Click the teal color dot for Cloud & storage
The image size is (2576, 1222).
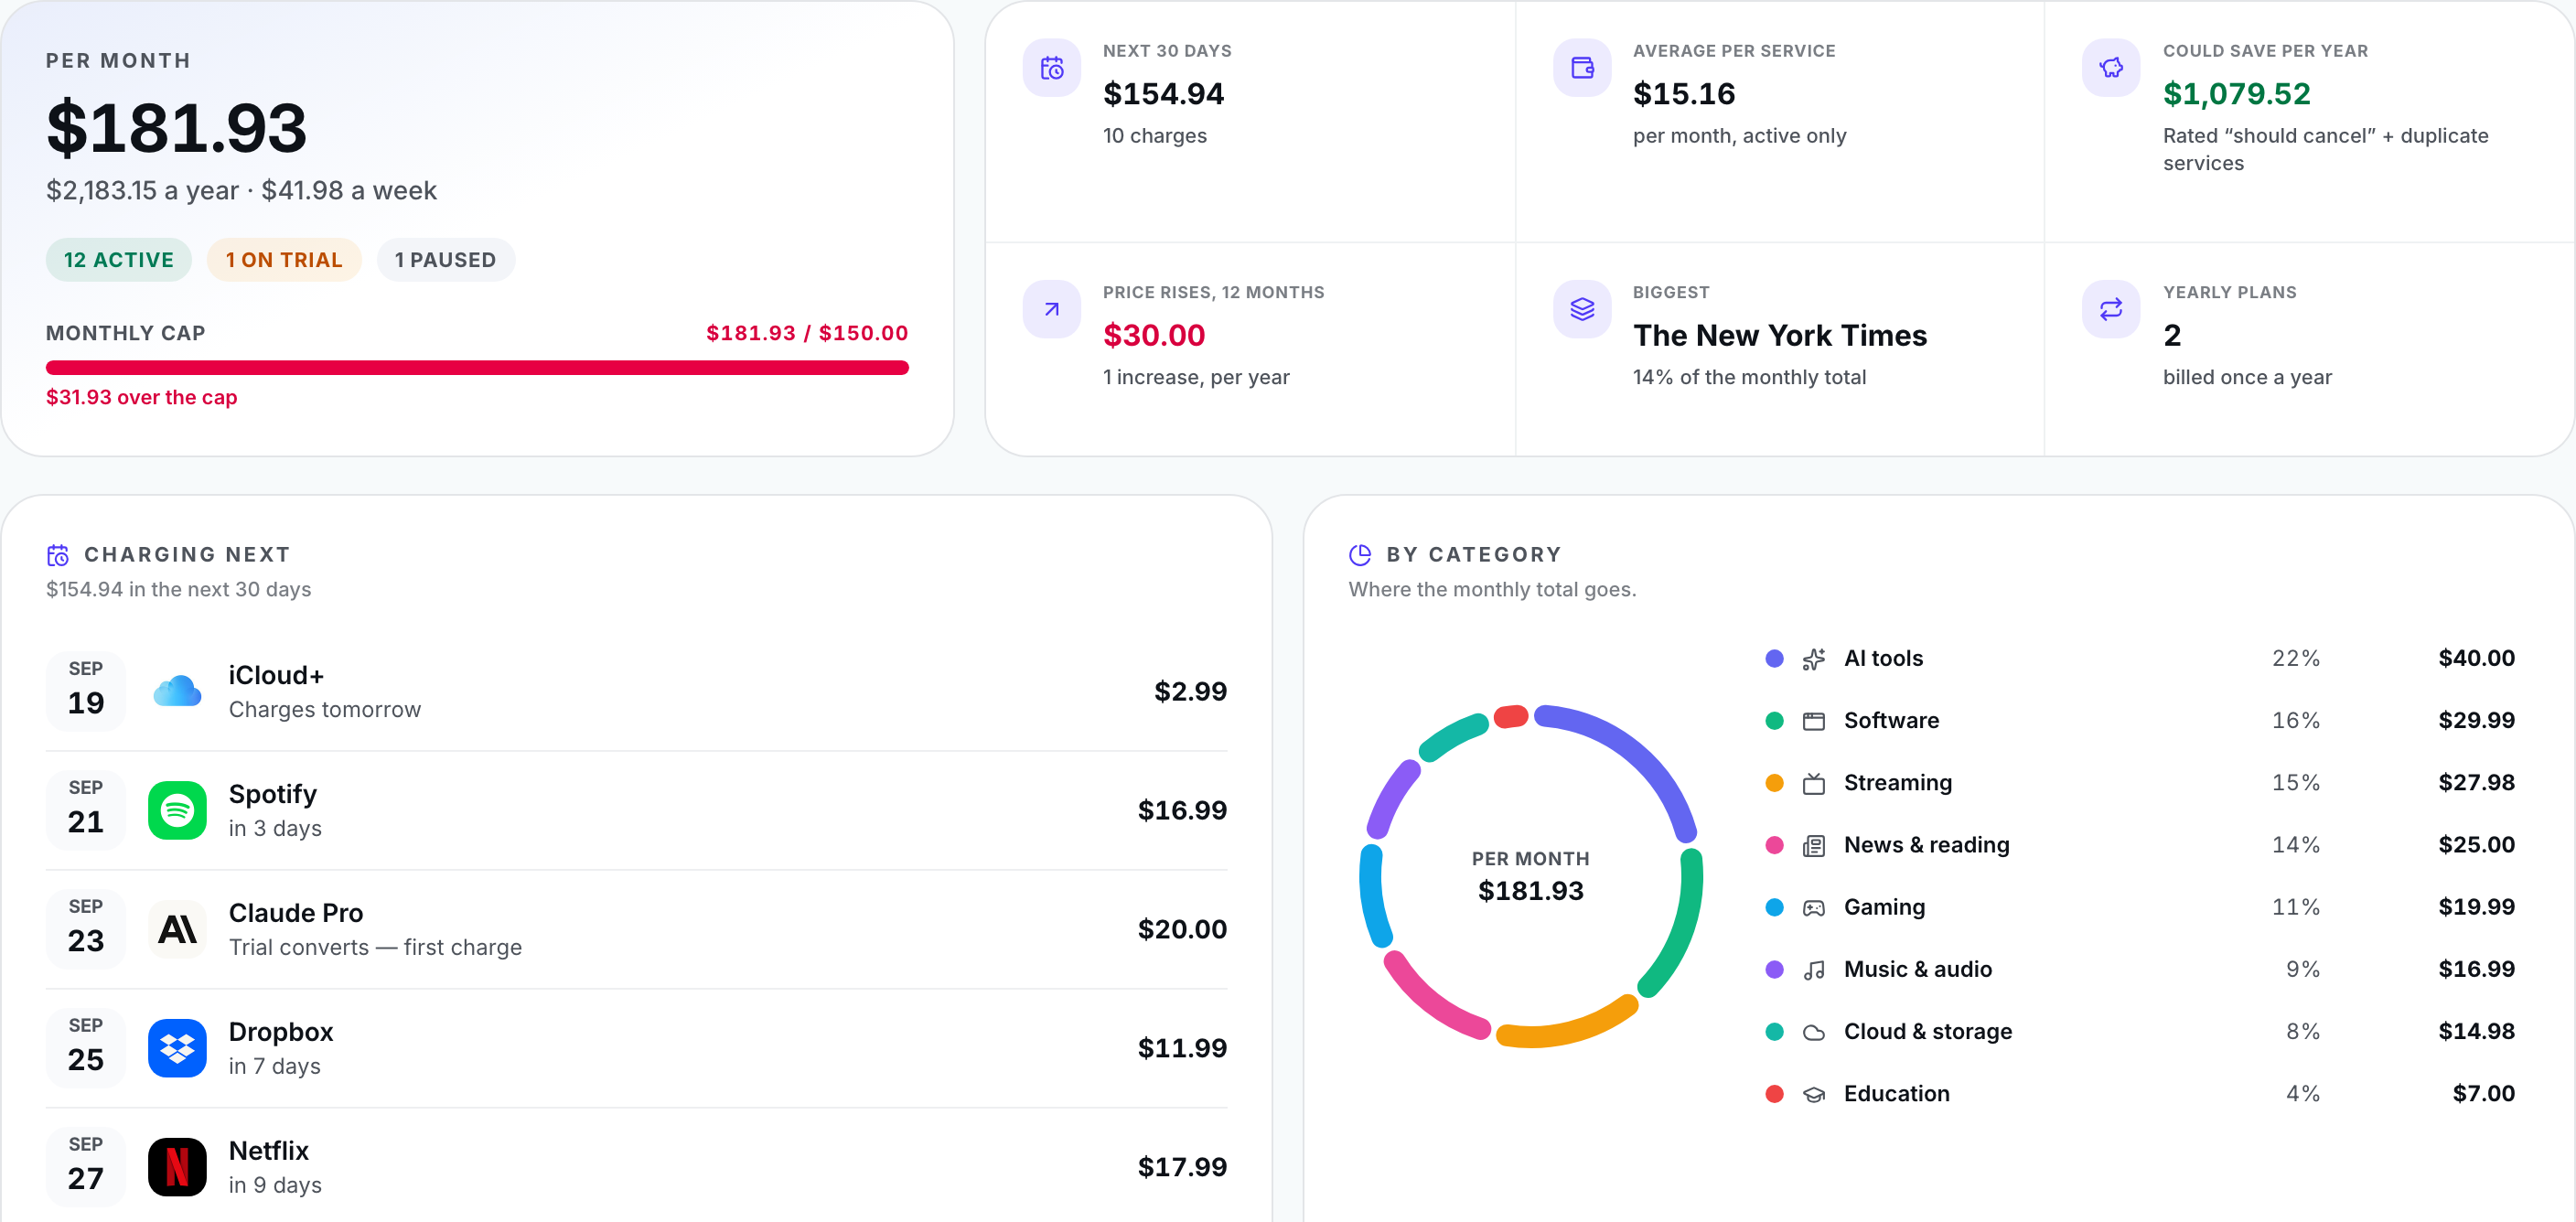1775,1031
